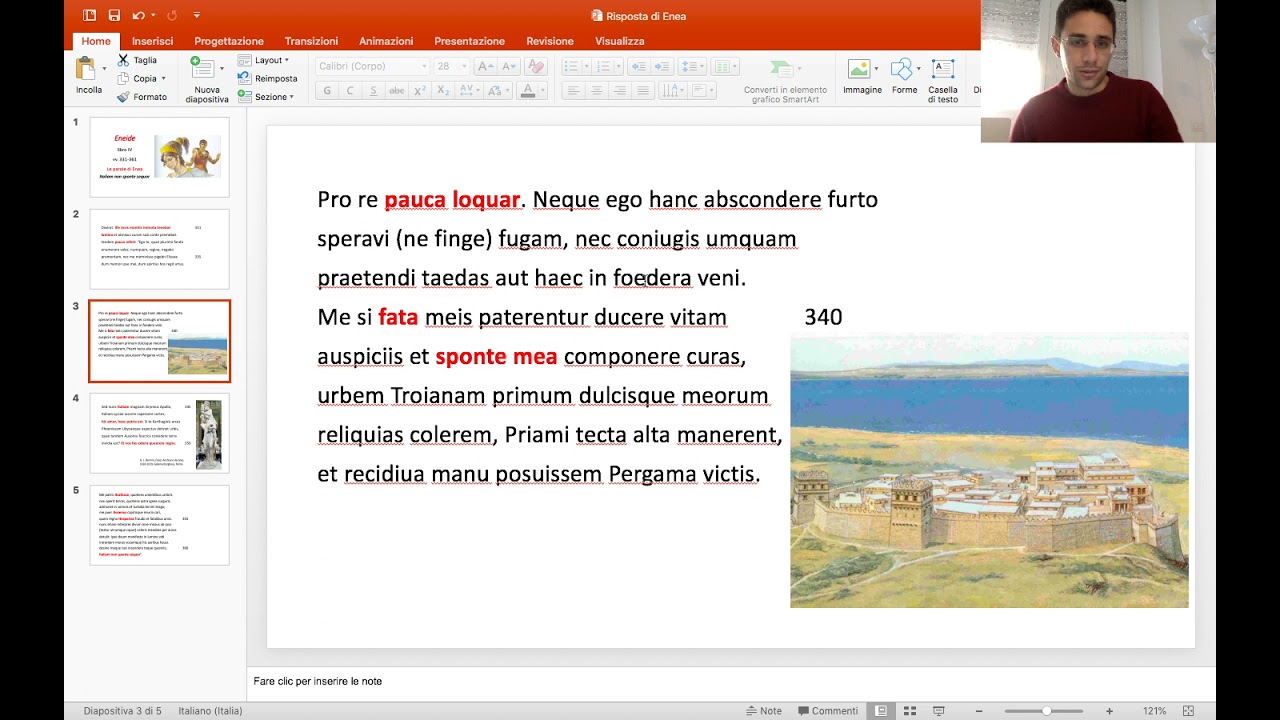1280x720 pixels.
Task: Switch to the Inserisci tab
Action: (x=152, y=41)
